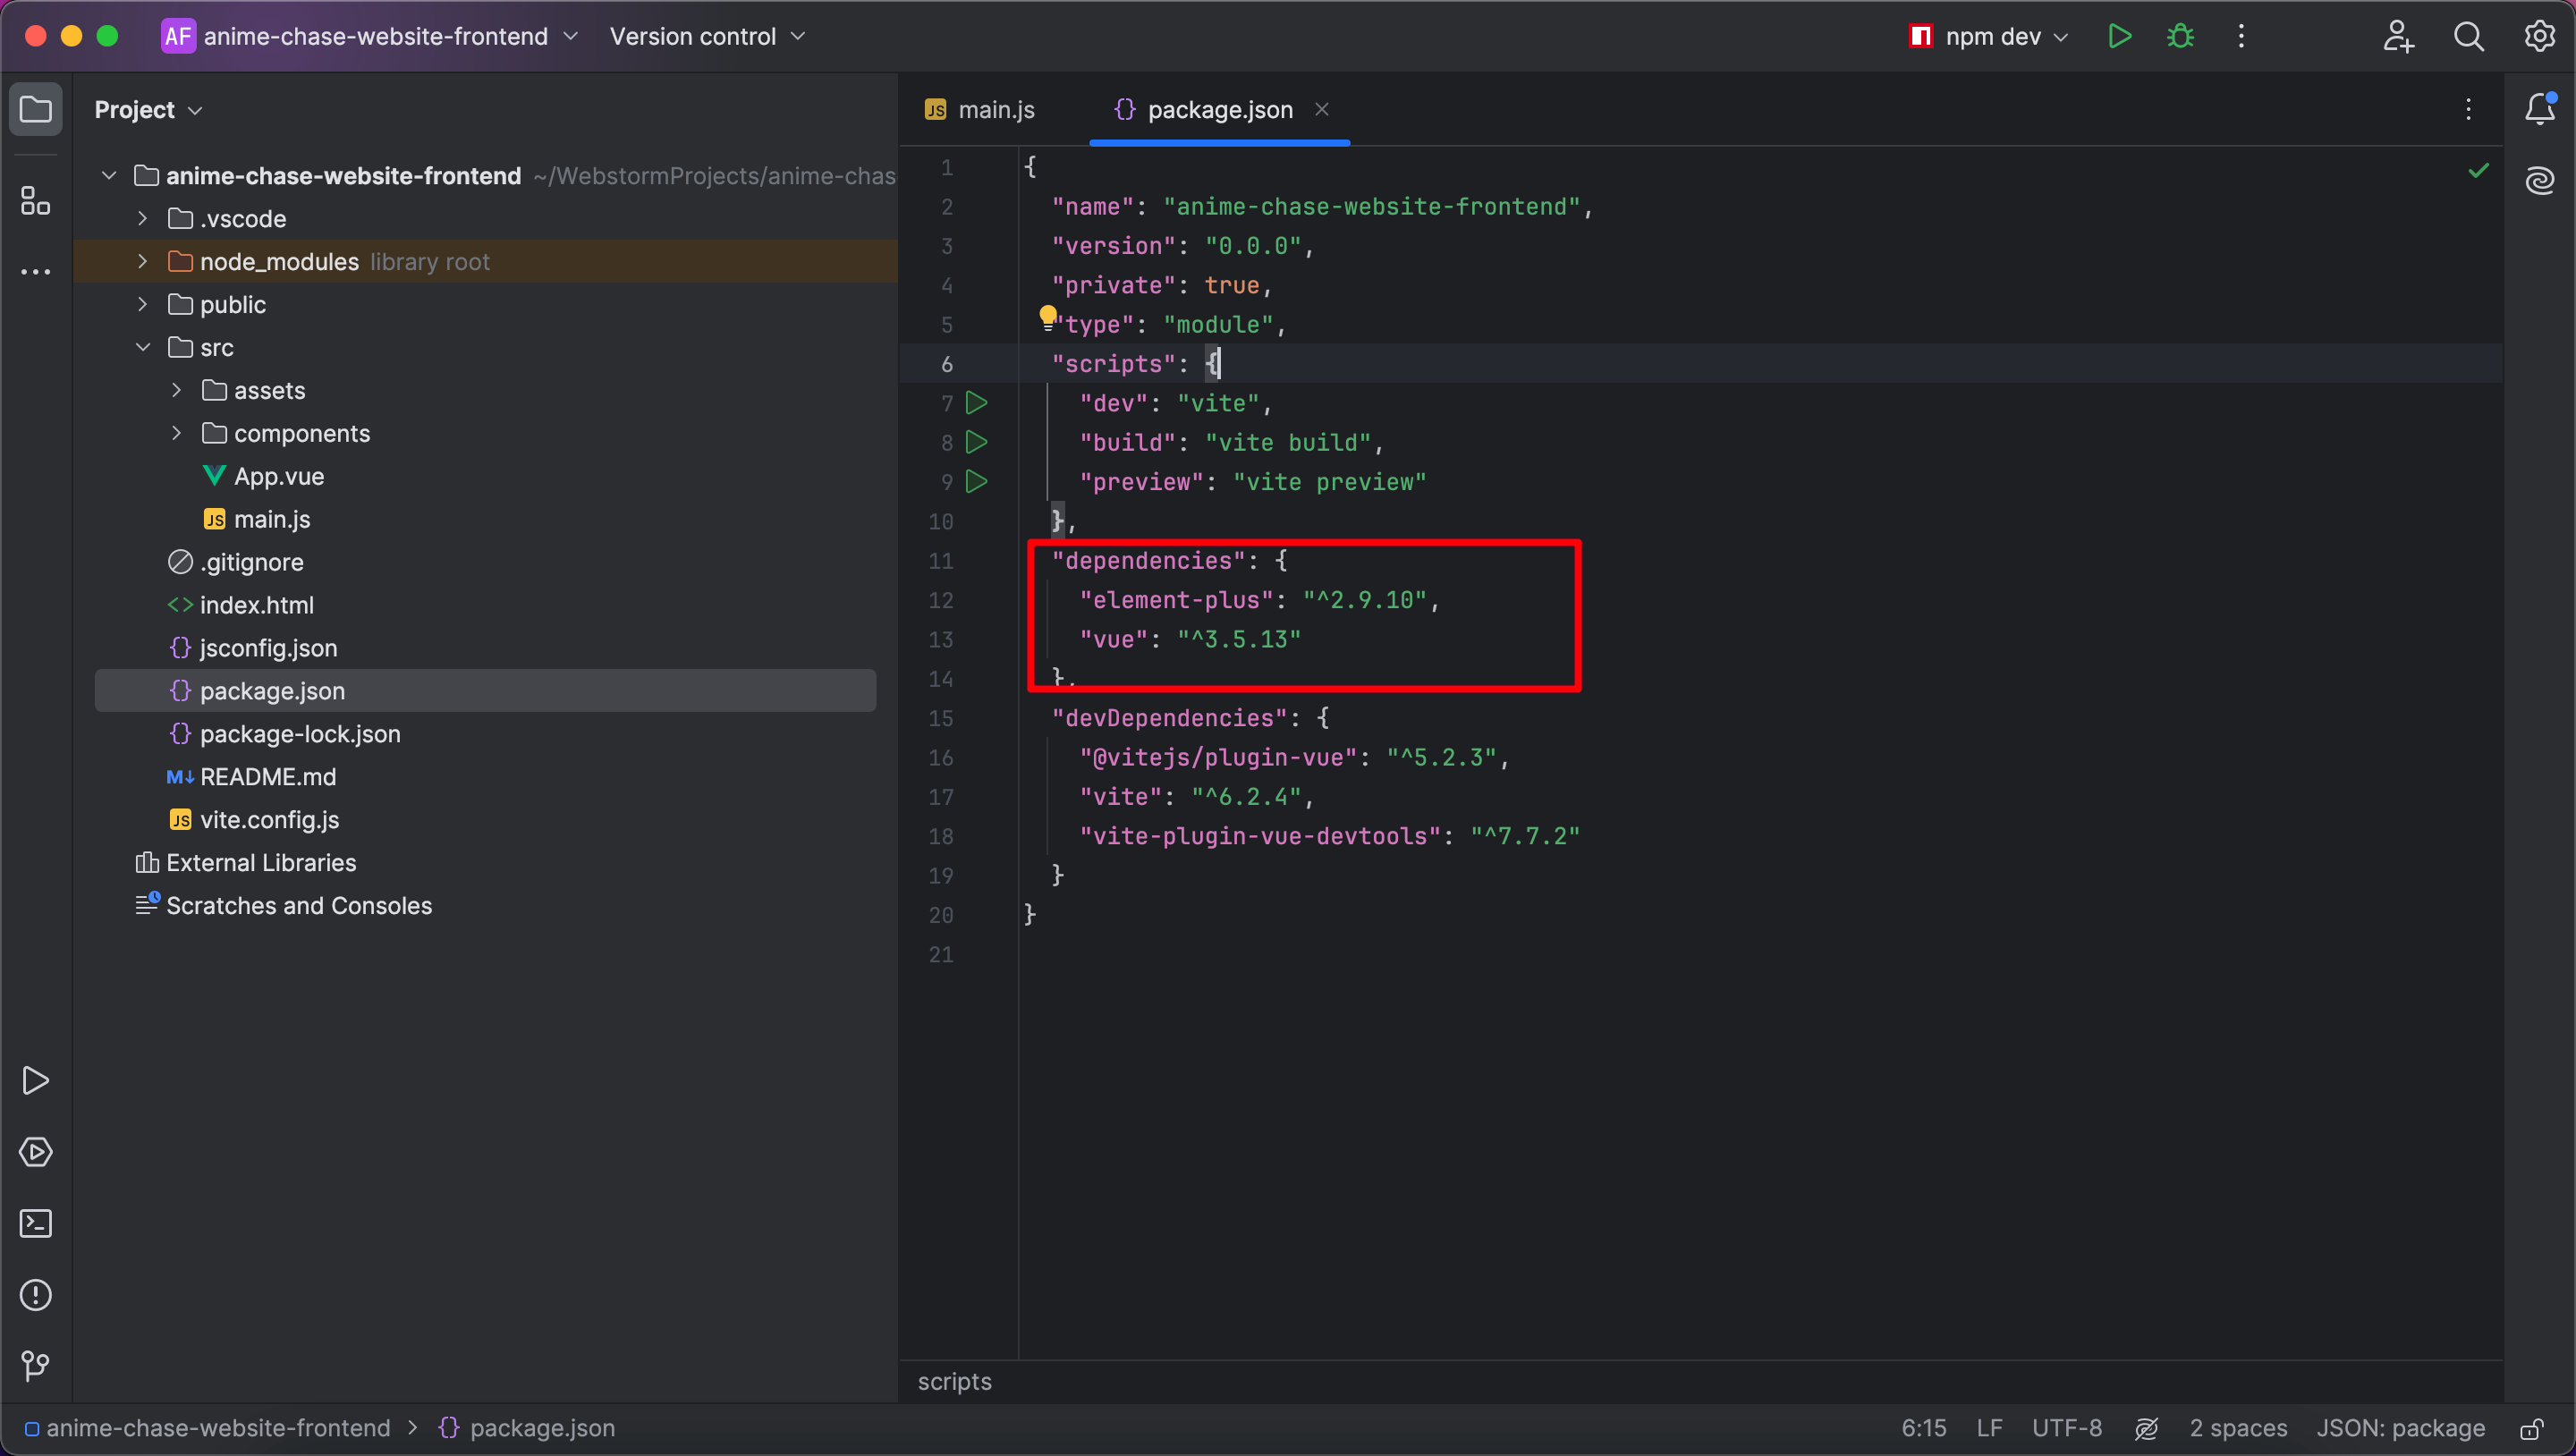
Task: Open the Notifications bell panel
Action: click(x=2541, y=110)
